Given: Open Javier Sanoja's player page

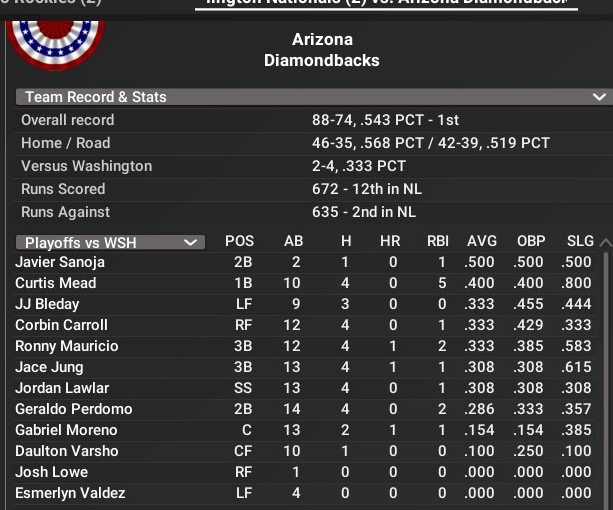Looking at the screenshot, I should coord(60,262).
